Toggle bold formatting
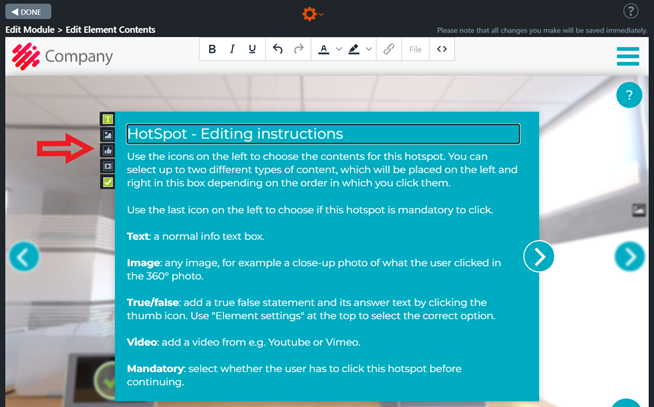Screen dimensions: 654x407 coord(212,49)
